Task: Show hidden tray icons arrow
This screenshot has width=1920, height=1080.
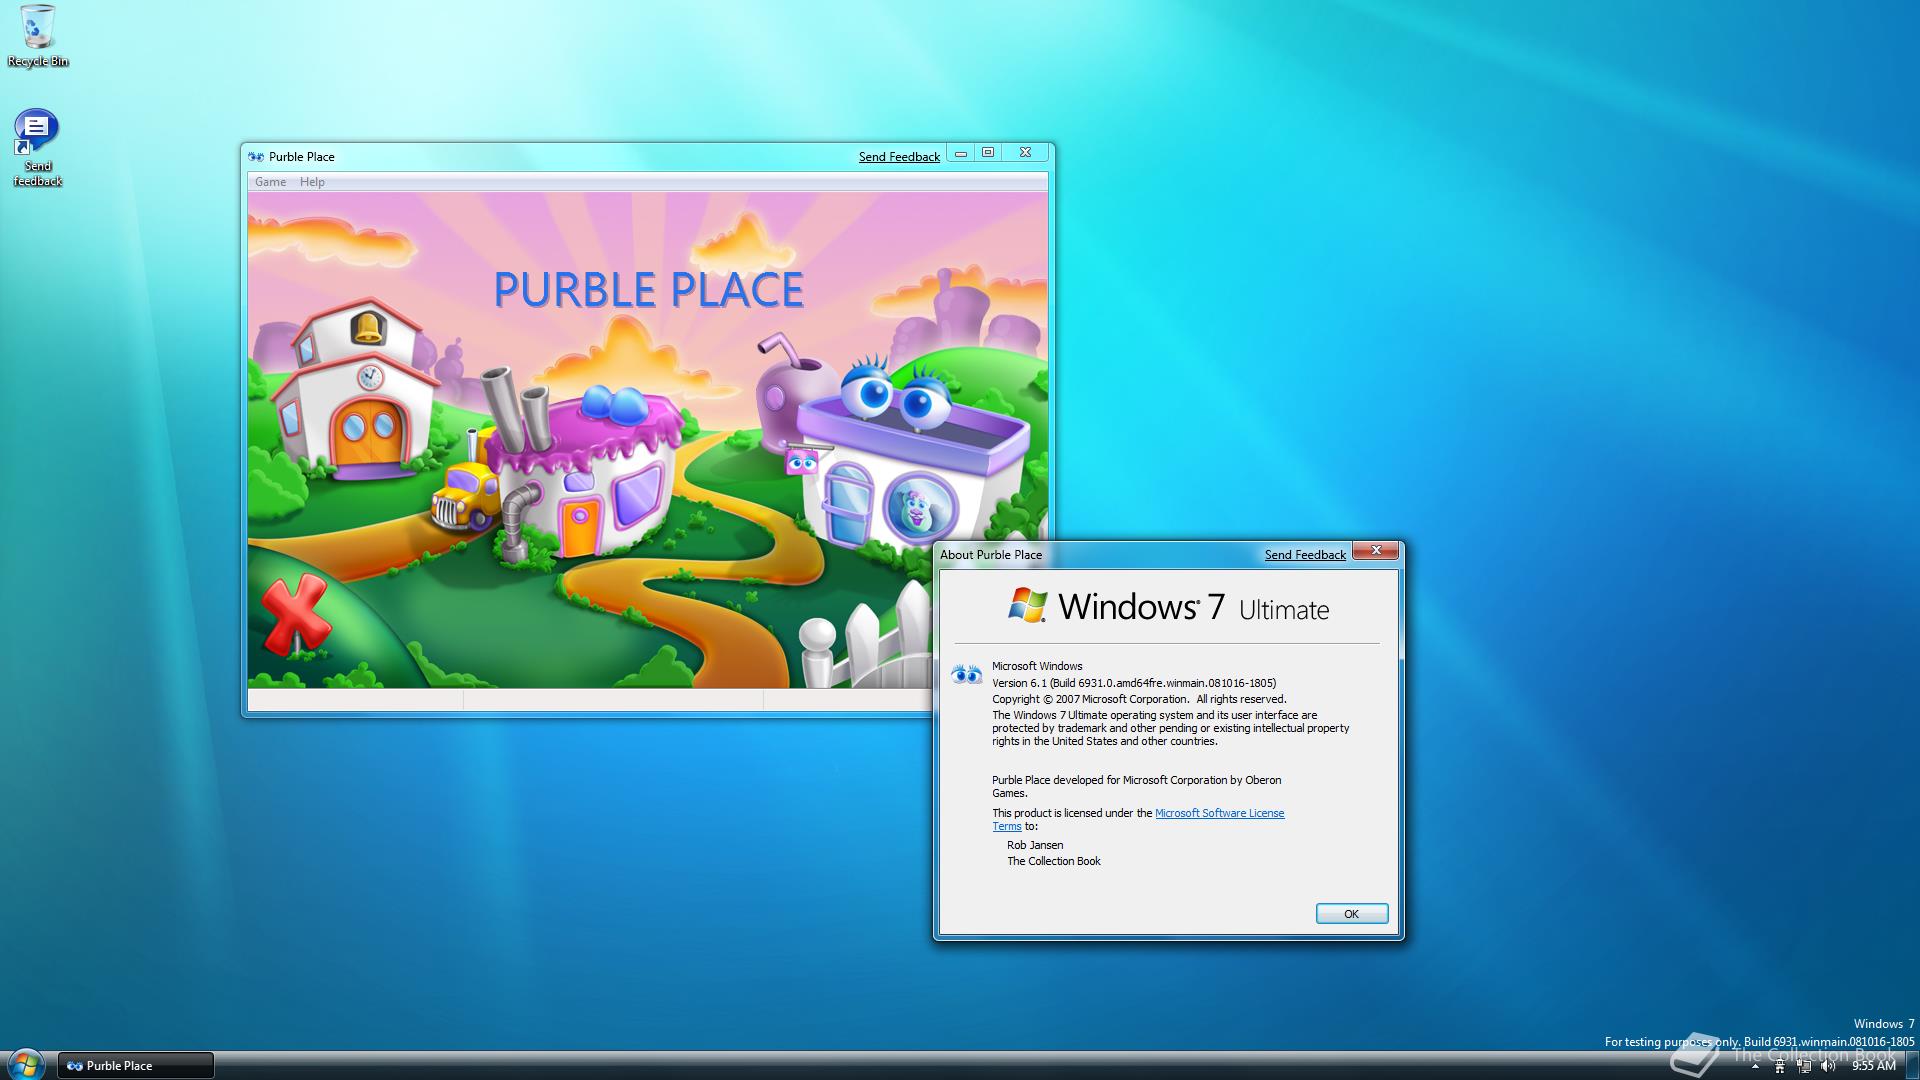Action: click(1754, 1067)
